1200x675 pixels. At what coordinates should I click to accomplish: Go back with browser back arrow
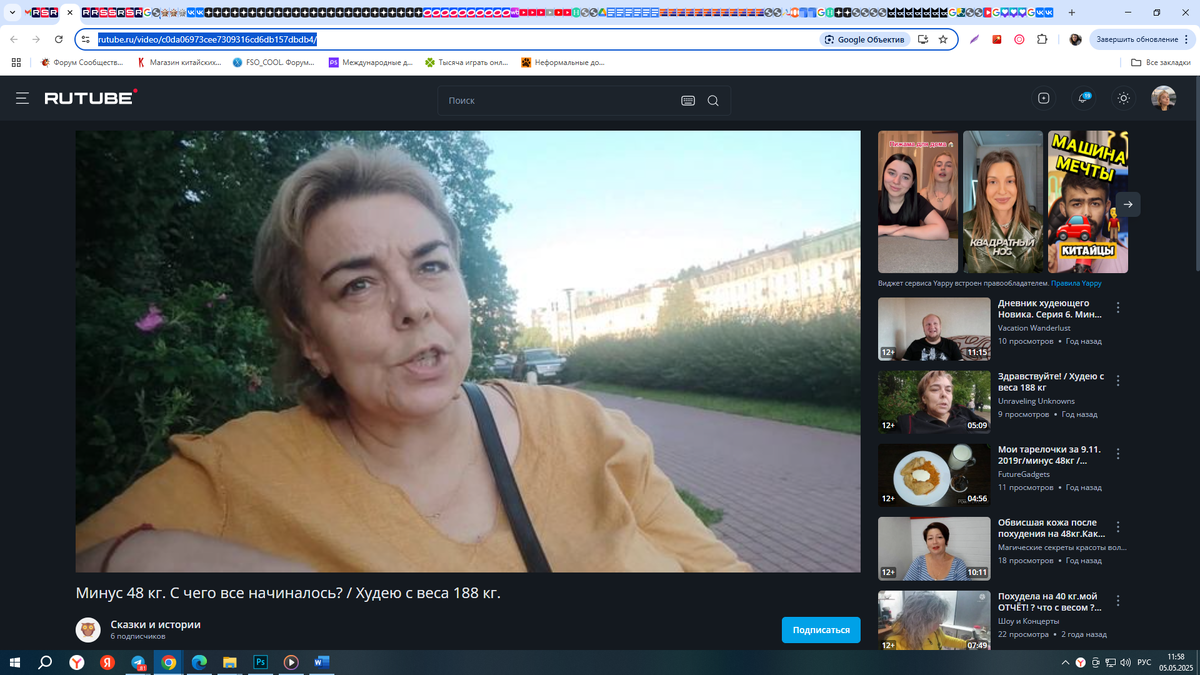click(x=13, y=39)
